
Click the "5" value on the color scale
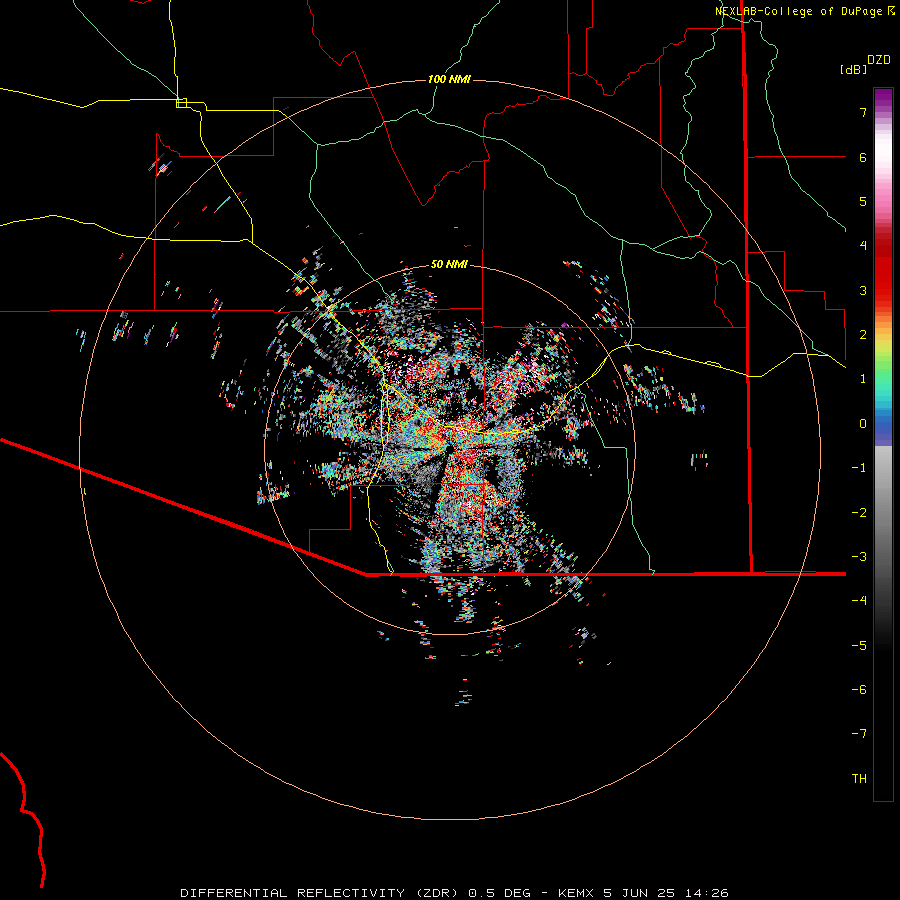coord(863,201)
